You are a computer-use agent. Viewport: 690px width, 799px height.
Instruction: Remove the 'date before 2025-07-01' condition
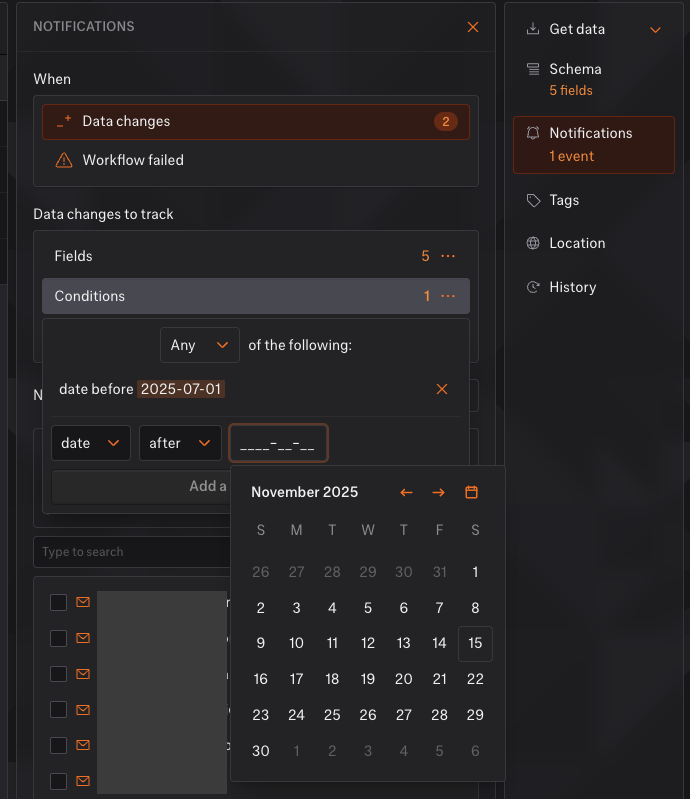pyautogui.click(x=442, y=389)
